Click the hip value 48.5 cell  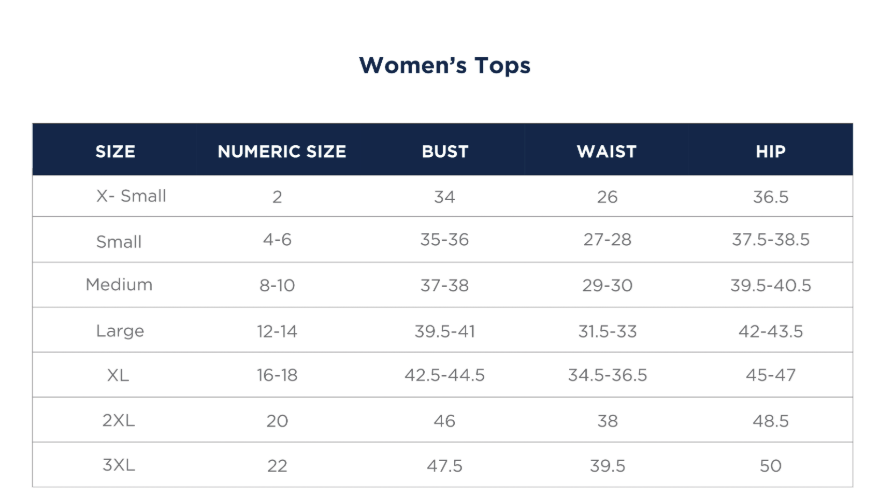[771, 421]
